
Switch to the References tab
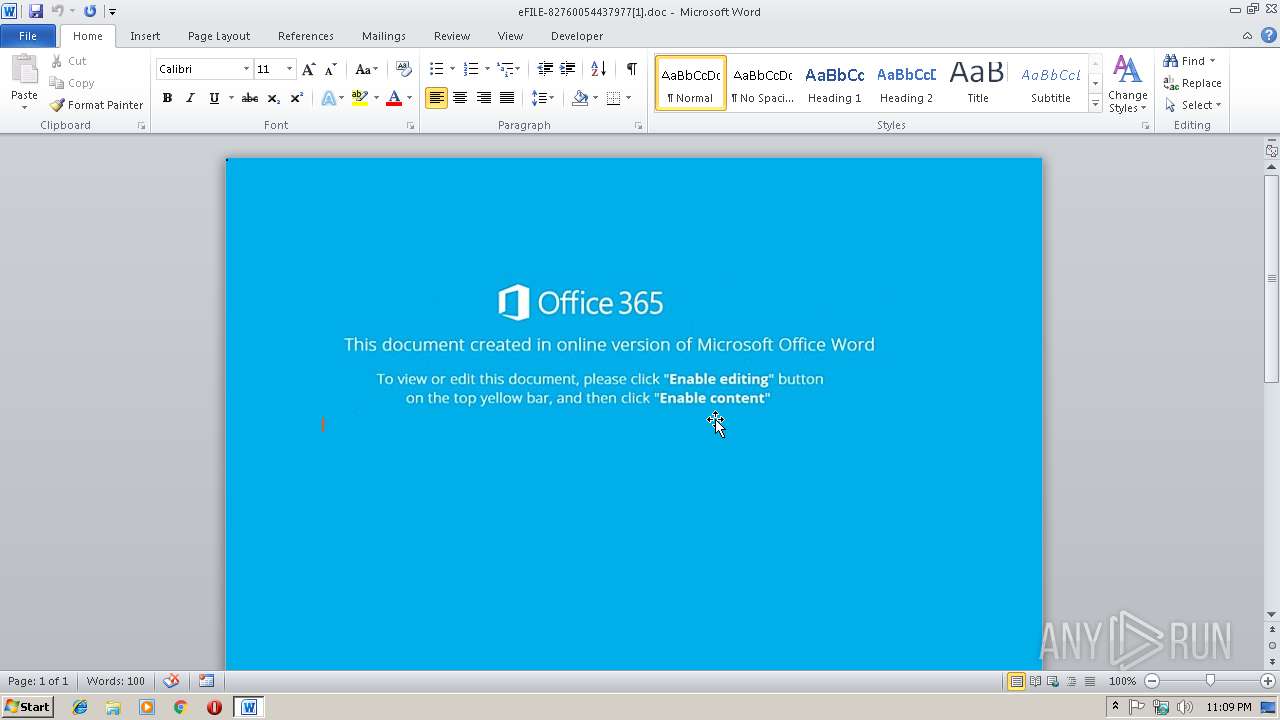306,36
